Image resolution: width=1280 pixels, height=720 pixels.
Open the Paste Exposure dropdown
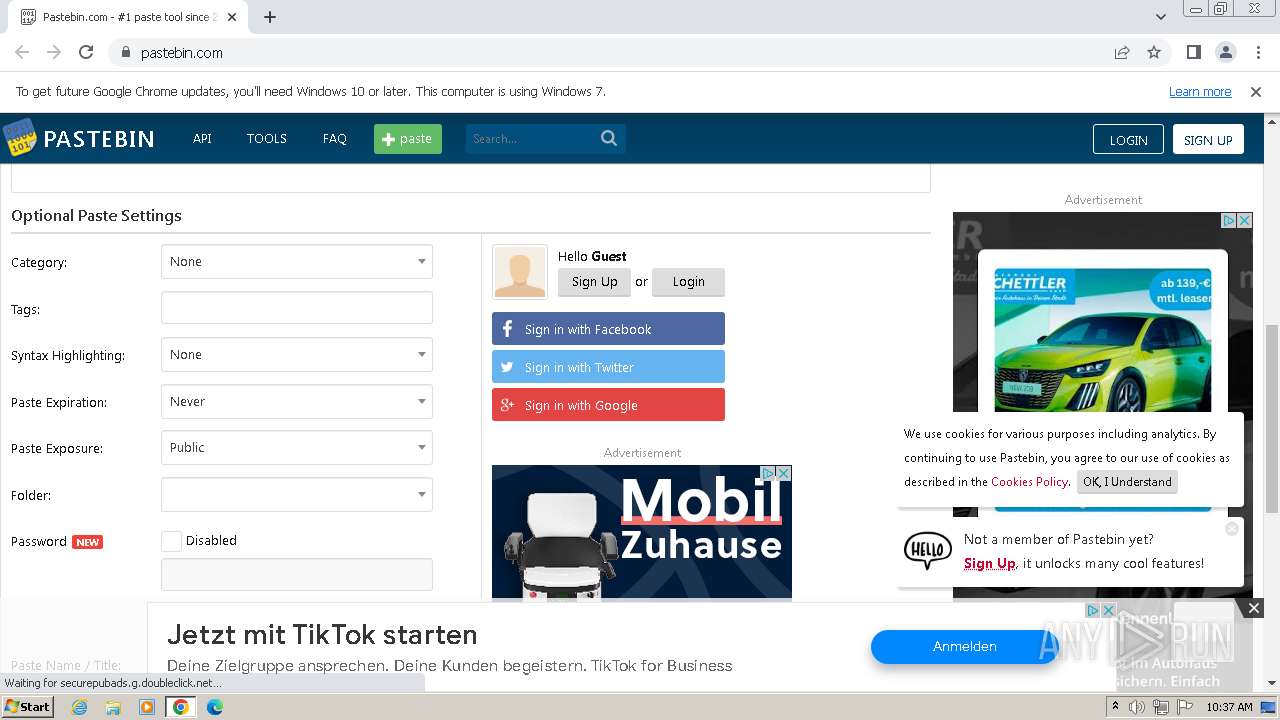pos(297,448)
